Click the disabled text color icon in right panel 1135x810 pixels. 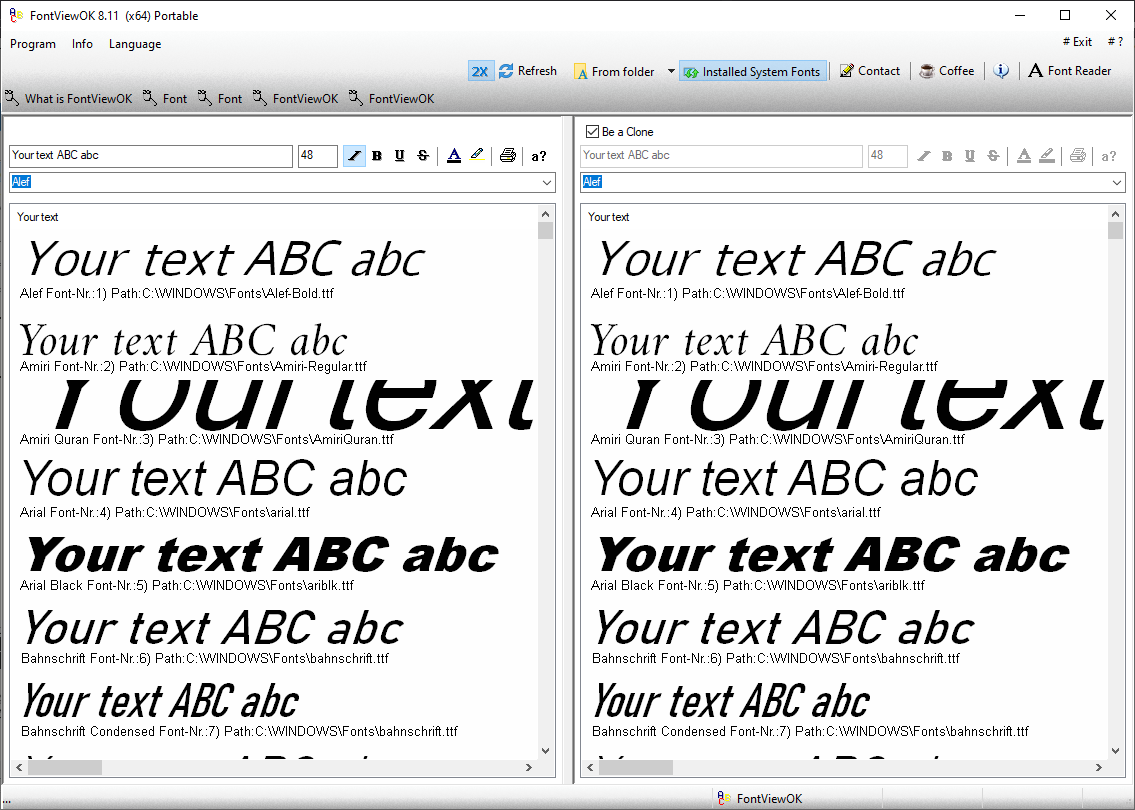[1024, 156]
